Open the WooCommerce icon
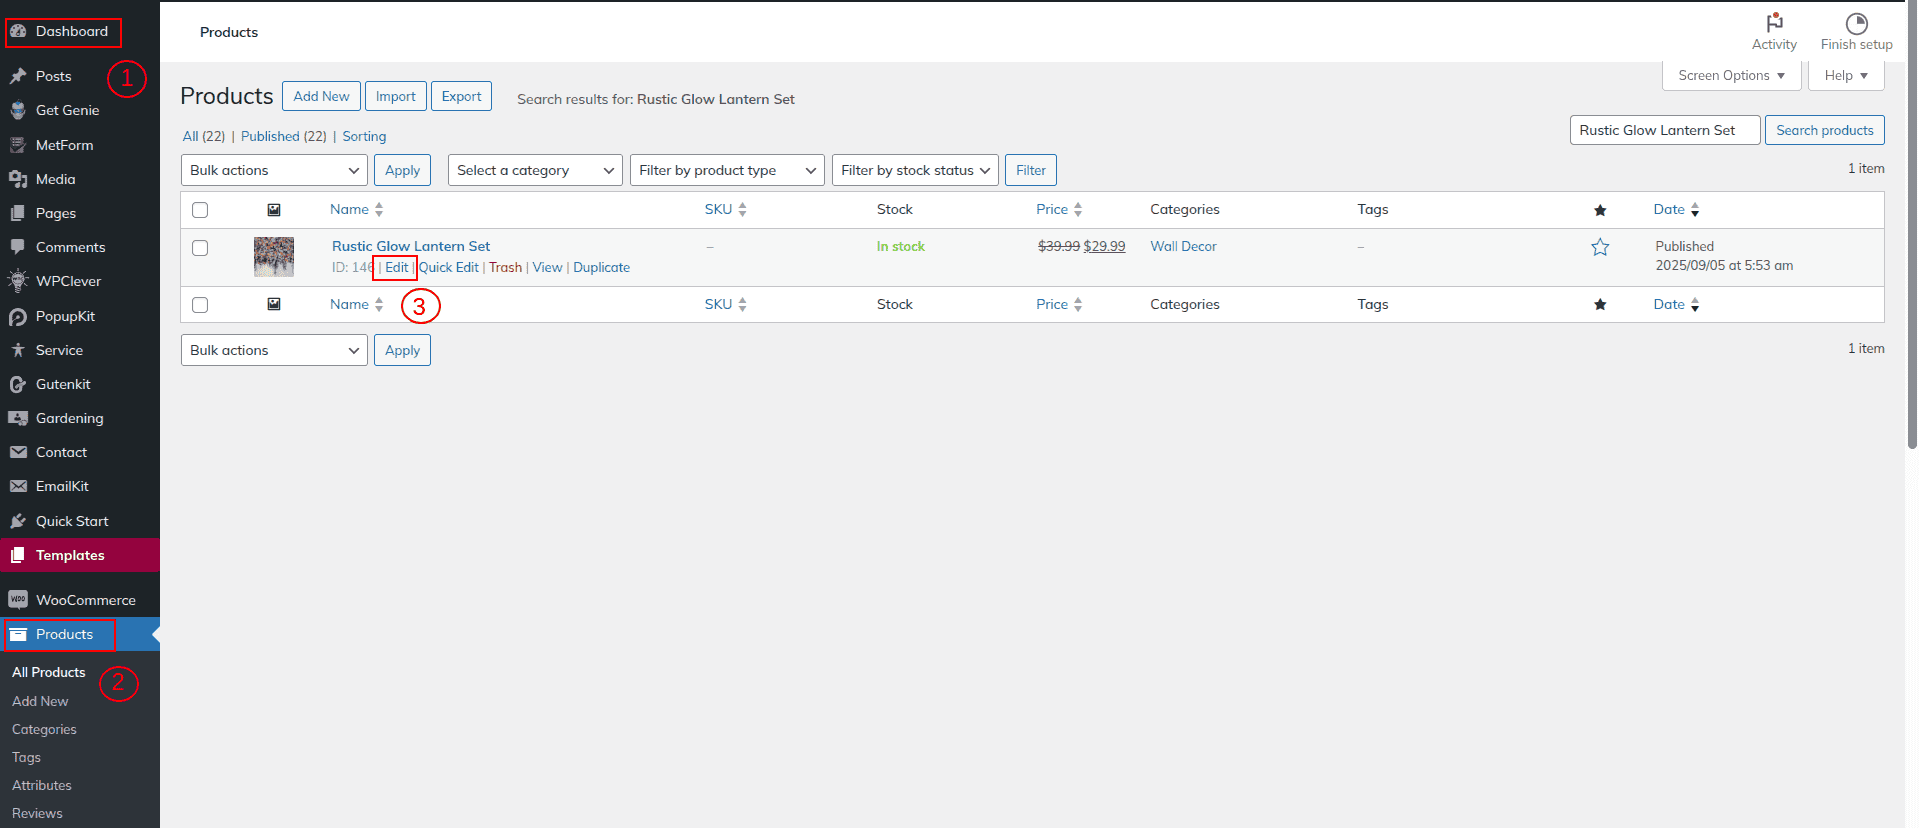The image size is (1919, 828). coord(18,600)
